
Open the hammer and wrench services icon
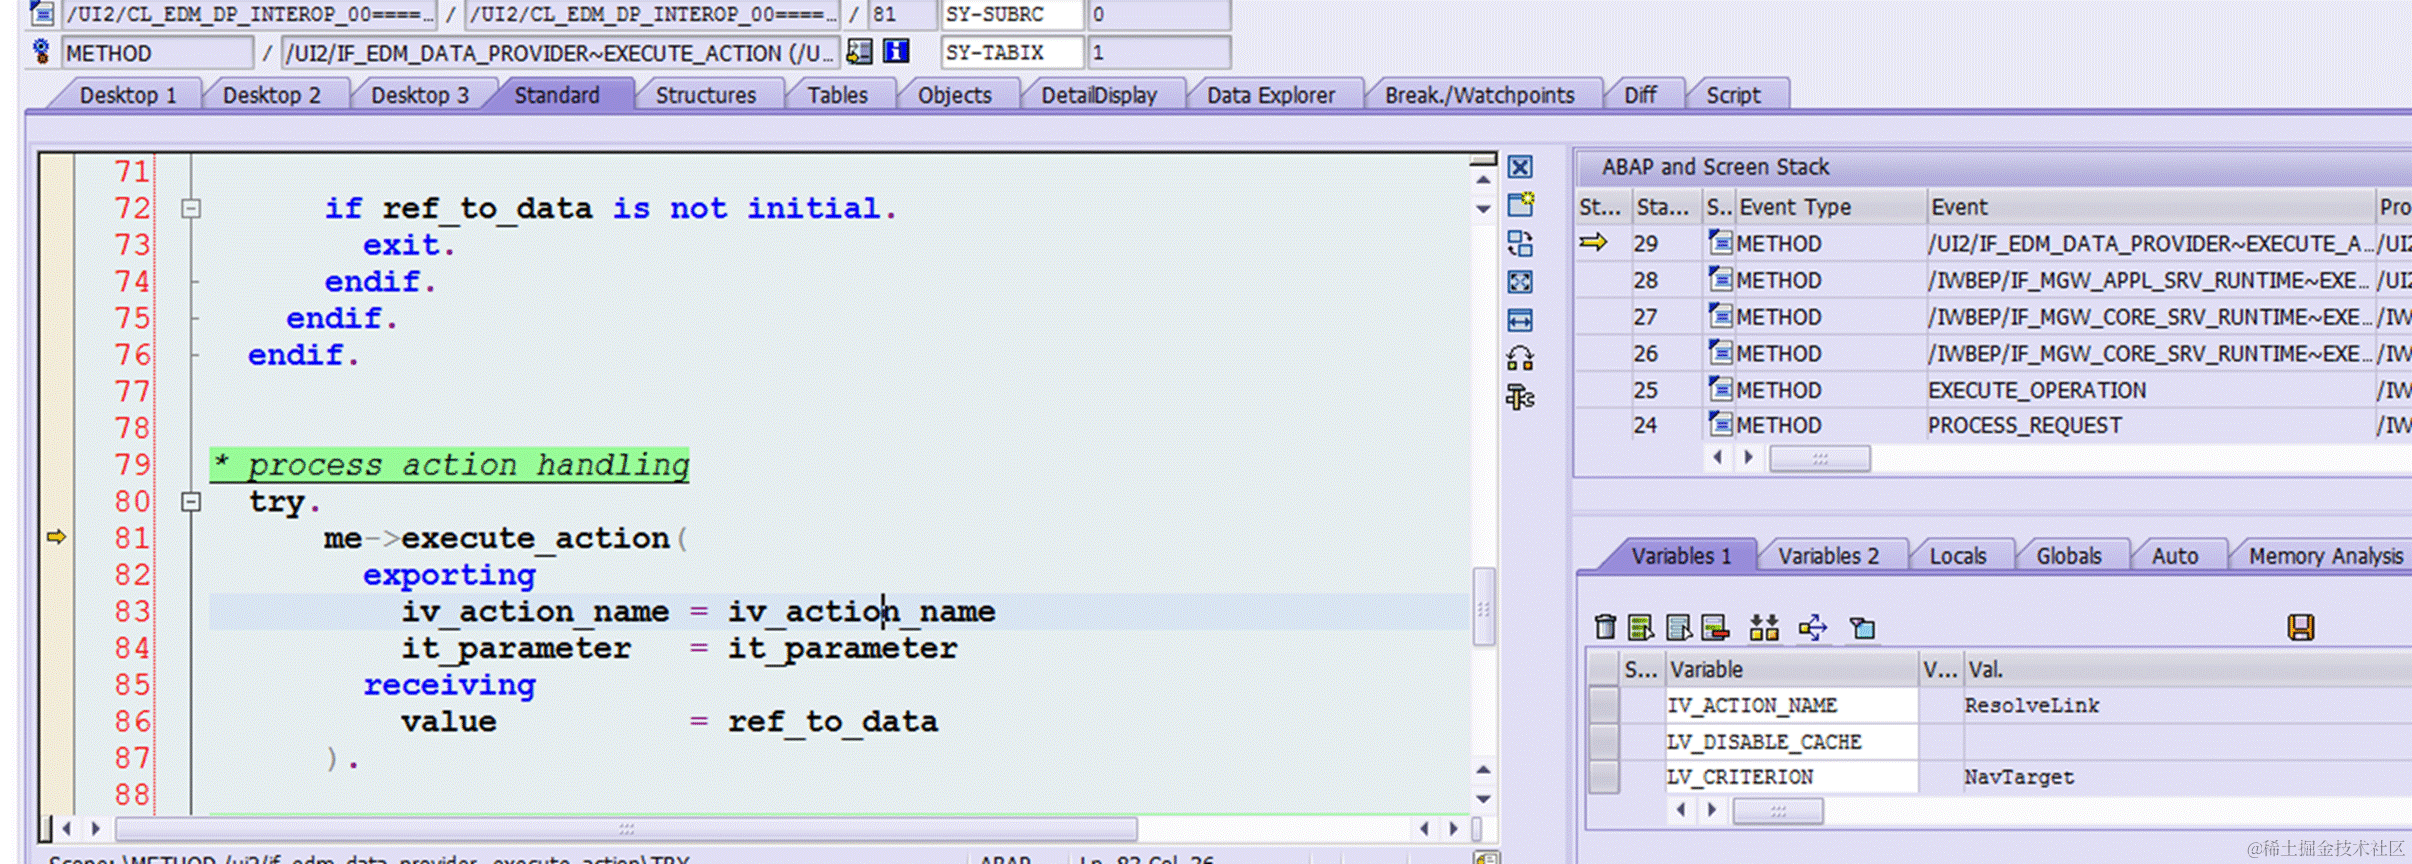click(x=1520, y=397)
